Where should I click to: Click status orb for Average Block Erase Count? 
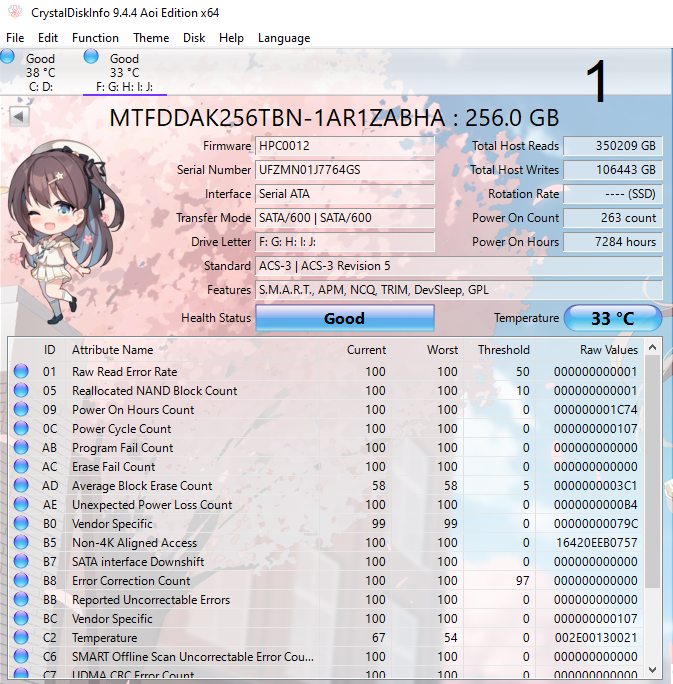[x=21, y=486]
